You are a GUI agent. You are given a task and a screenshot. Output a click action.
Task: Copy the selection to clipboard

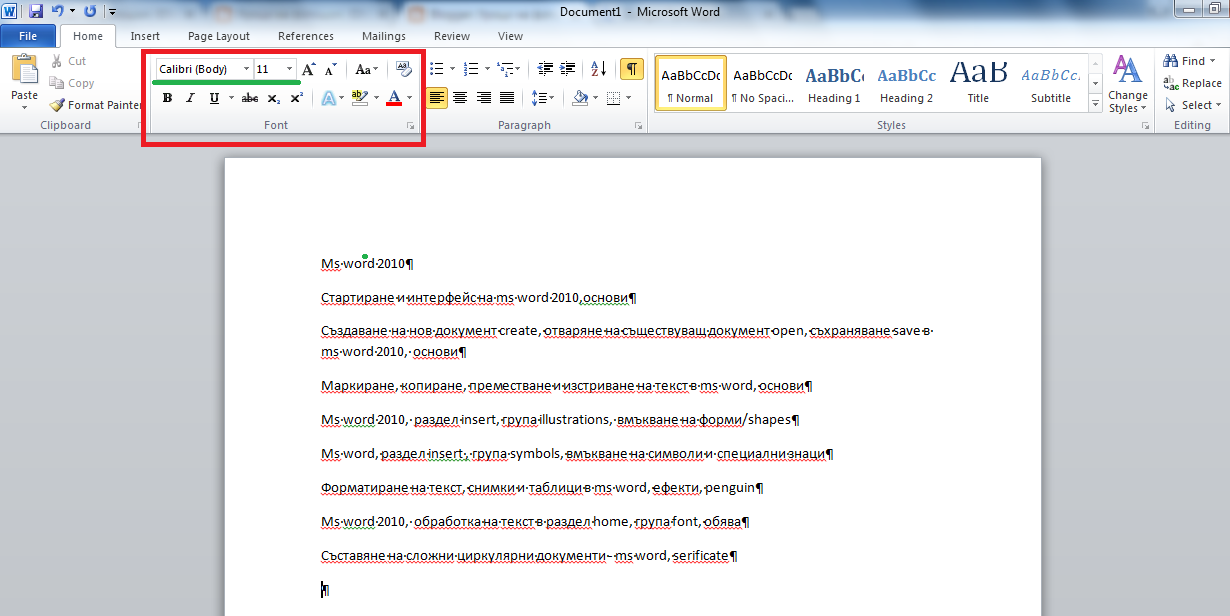pos(72,83)
